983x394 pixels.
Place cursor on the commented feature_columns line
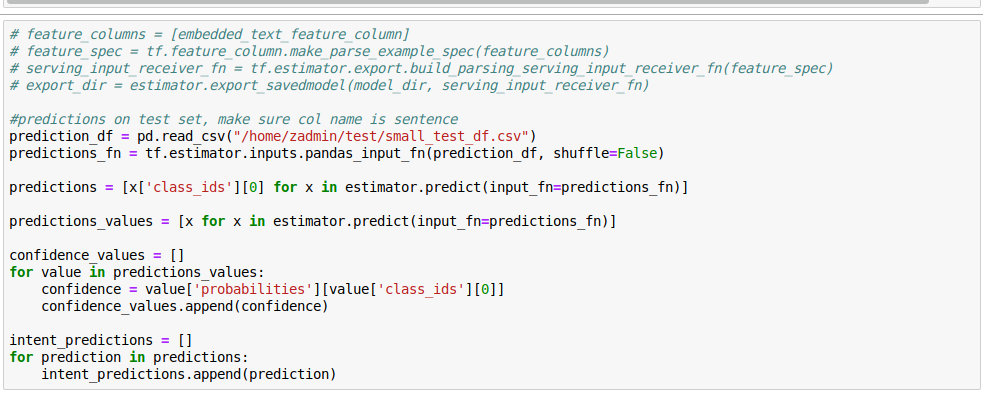[x=210, y=34]
